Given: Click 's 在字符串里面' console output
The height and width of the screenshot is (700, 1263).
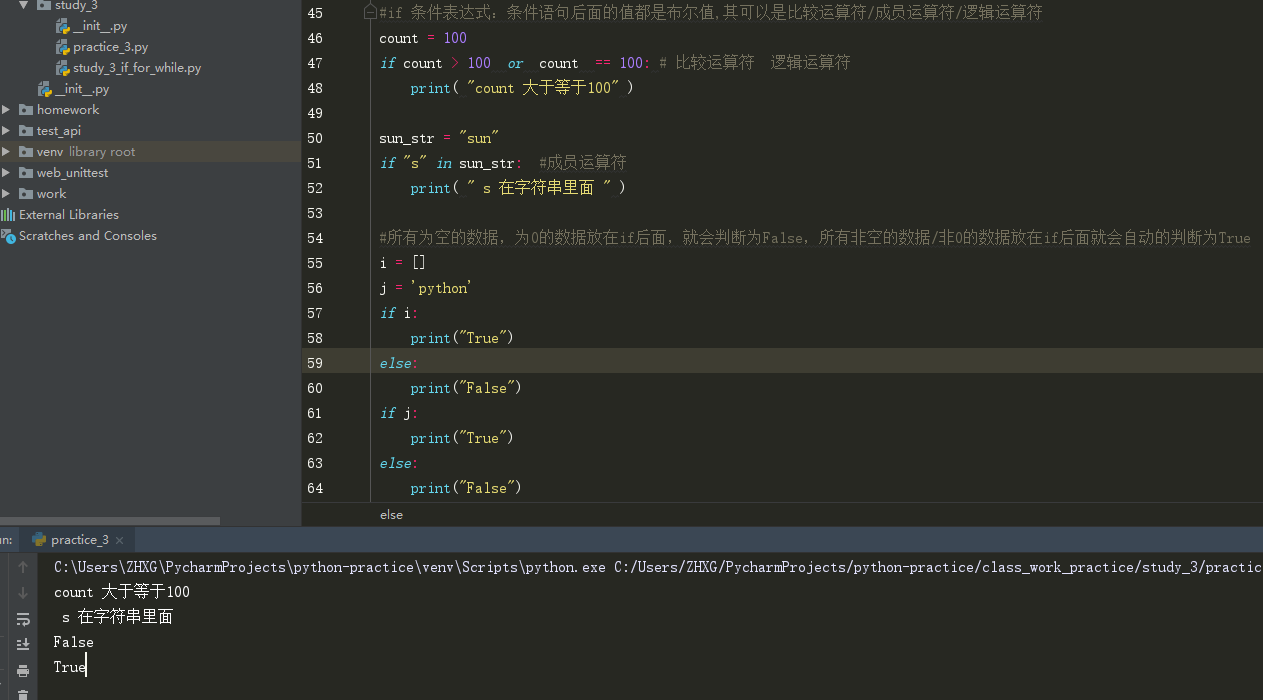Looking at the screenshot, I should [x=117, y=617].
